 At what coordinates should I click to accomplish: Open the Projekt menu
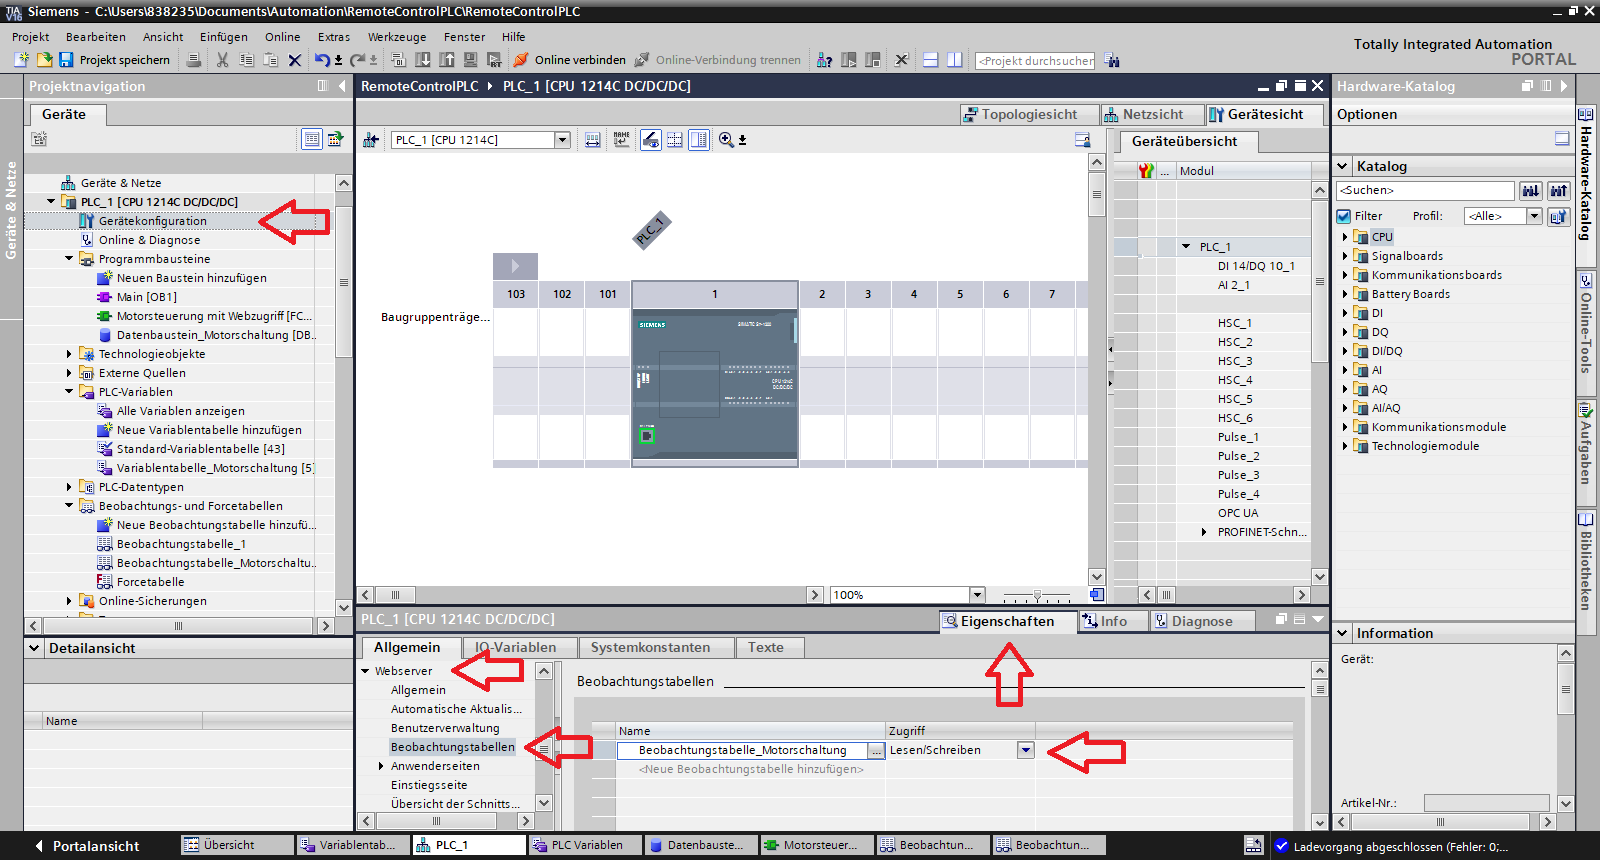pos(31,37)
